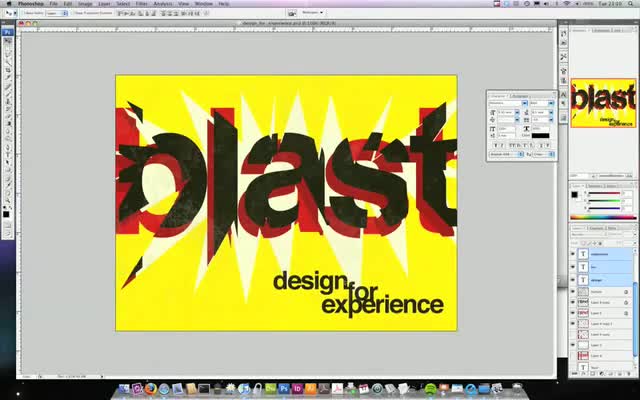Click the Faux Bold button in Character panel

pos(497,145)
